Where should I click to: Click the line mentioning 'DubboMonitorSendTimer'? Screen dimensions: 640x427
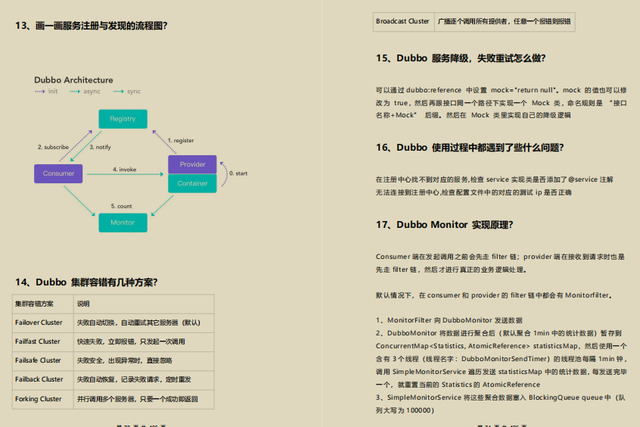click(501, 359)
